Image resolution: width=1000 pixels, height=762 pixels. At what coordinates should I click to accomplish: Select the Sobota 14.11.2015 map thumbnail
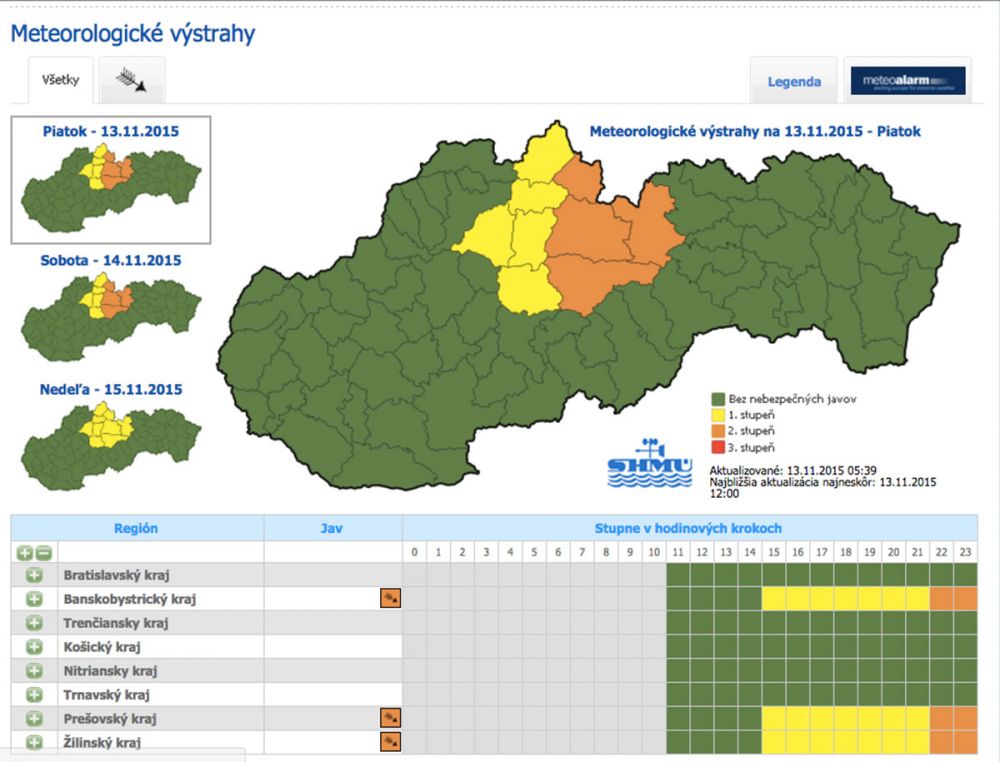coord(110,302)
